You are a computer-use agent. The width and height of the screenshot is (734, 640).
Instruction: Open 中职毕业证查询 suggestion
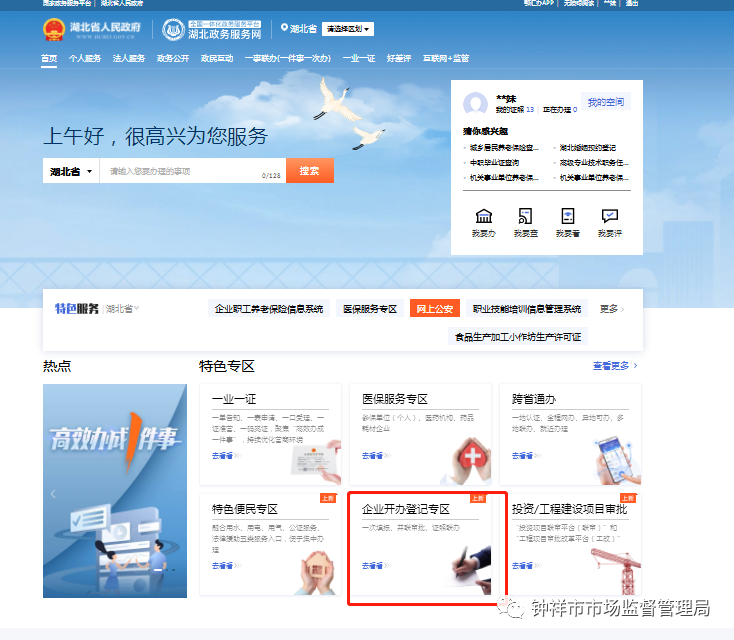494,162
